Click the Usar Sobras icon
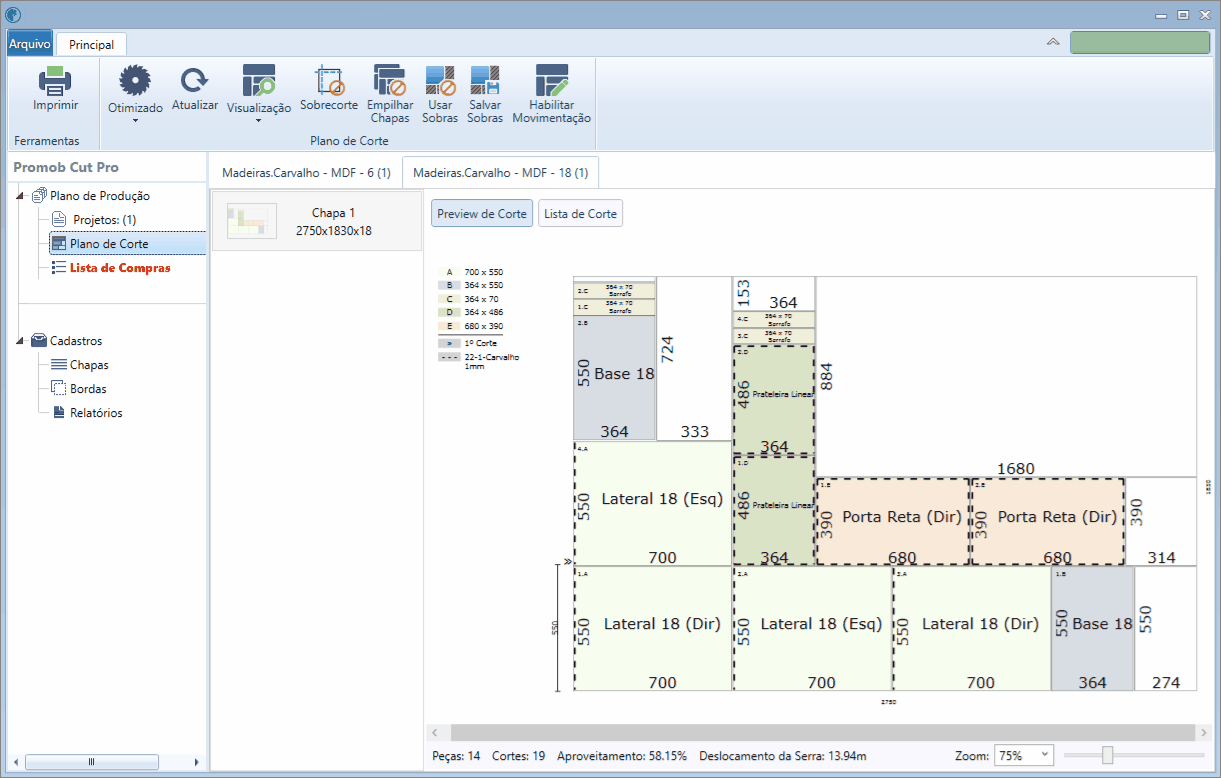Viewport: 1221px width, 778px height. click(440, 80)
